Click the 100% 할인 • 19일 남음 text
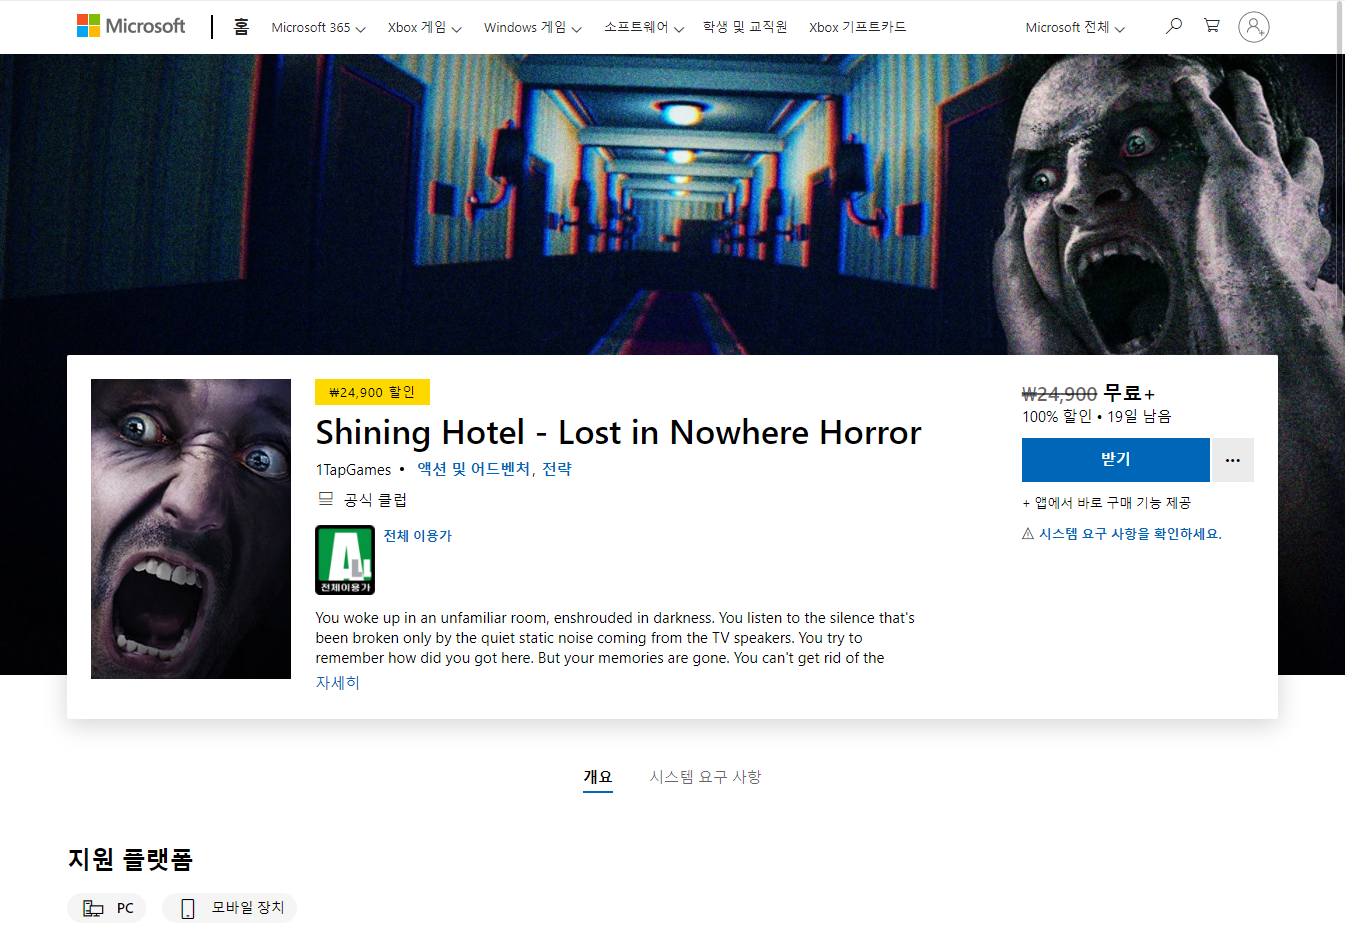Screen dimensions: 1345x941 1096,417
